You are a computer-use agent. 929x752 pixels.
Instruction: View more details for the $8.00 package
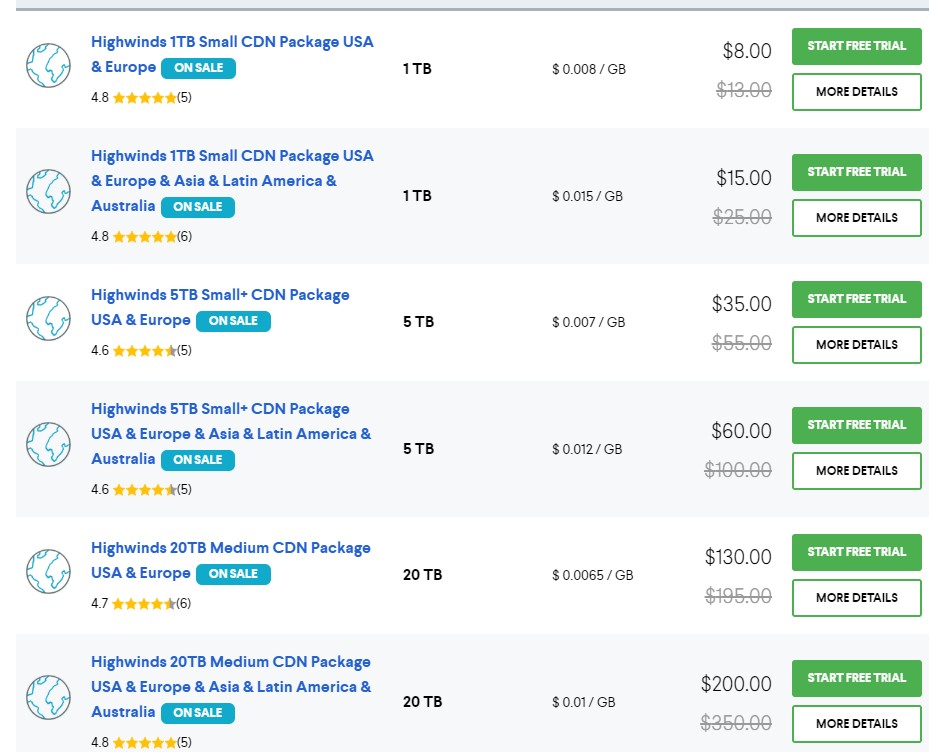click(856, 91)
